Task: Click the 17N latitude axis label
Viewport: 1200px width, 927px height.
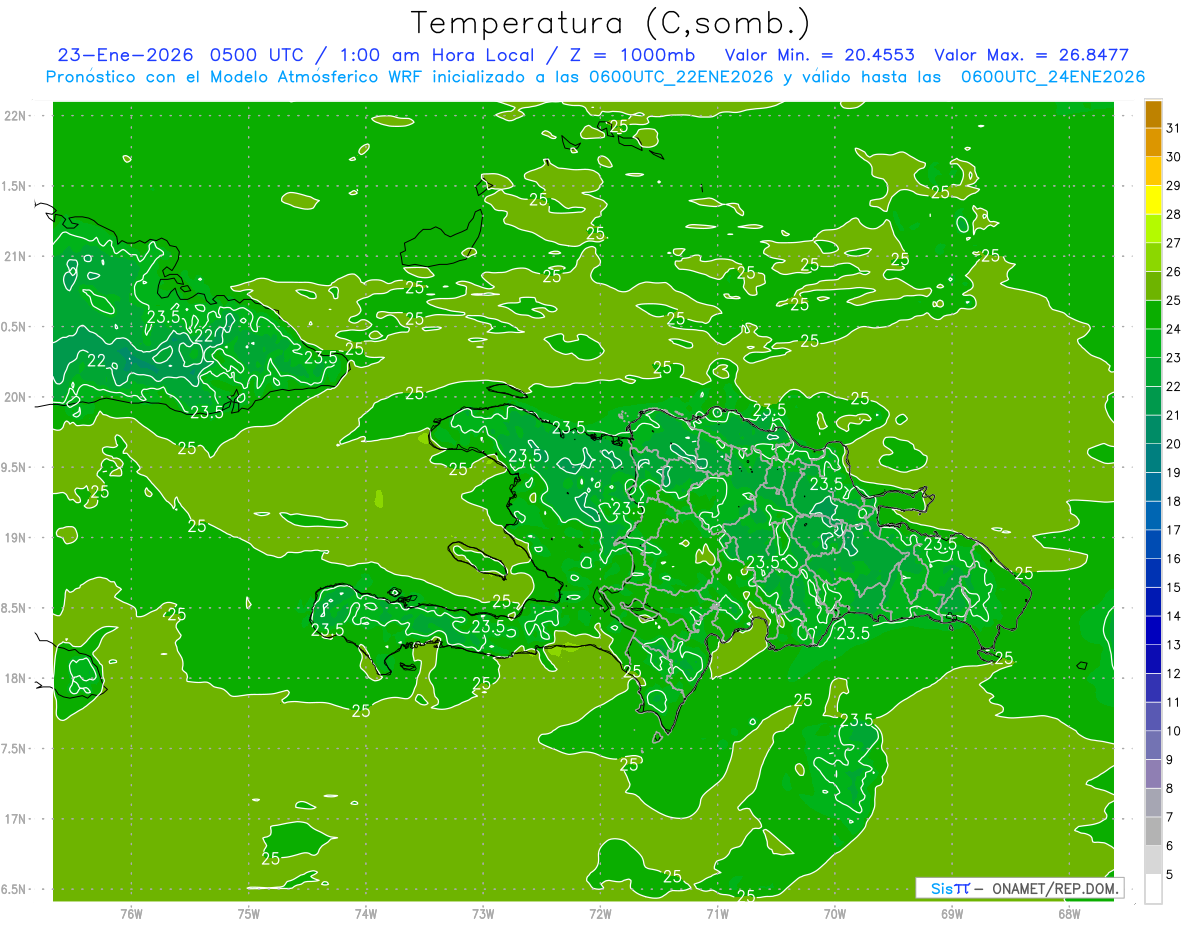Action: [x=15, y=819]
